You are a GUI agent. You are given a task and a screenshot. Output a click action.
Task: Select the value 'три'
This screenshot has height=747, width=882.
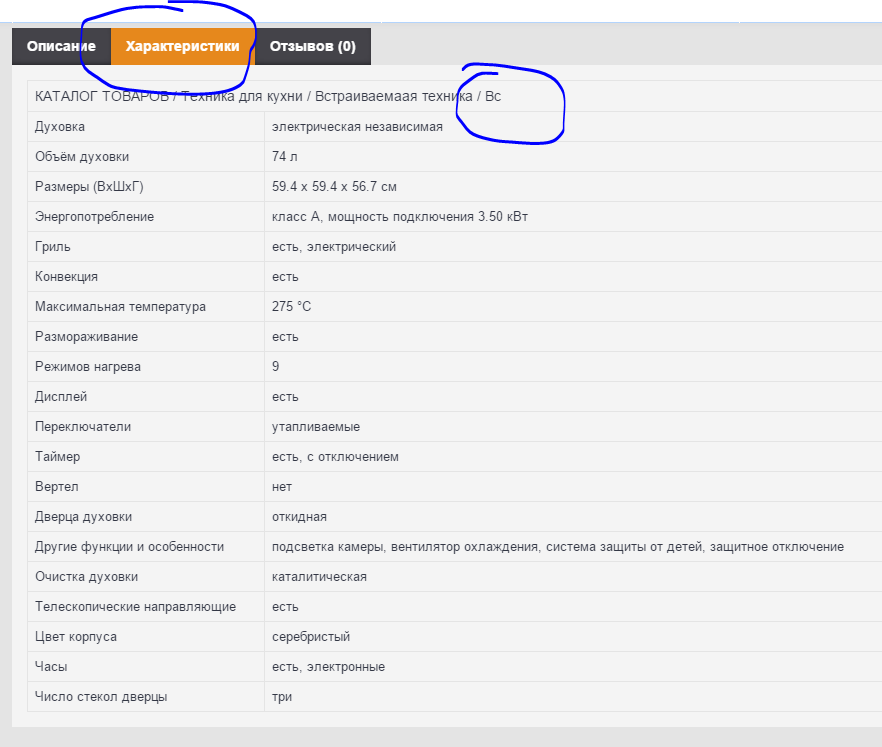tap(282, 696)
